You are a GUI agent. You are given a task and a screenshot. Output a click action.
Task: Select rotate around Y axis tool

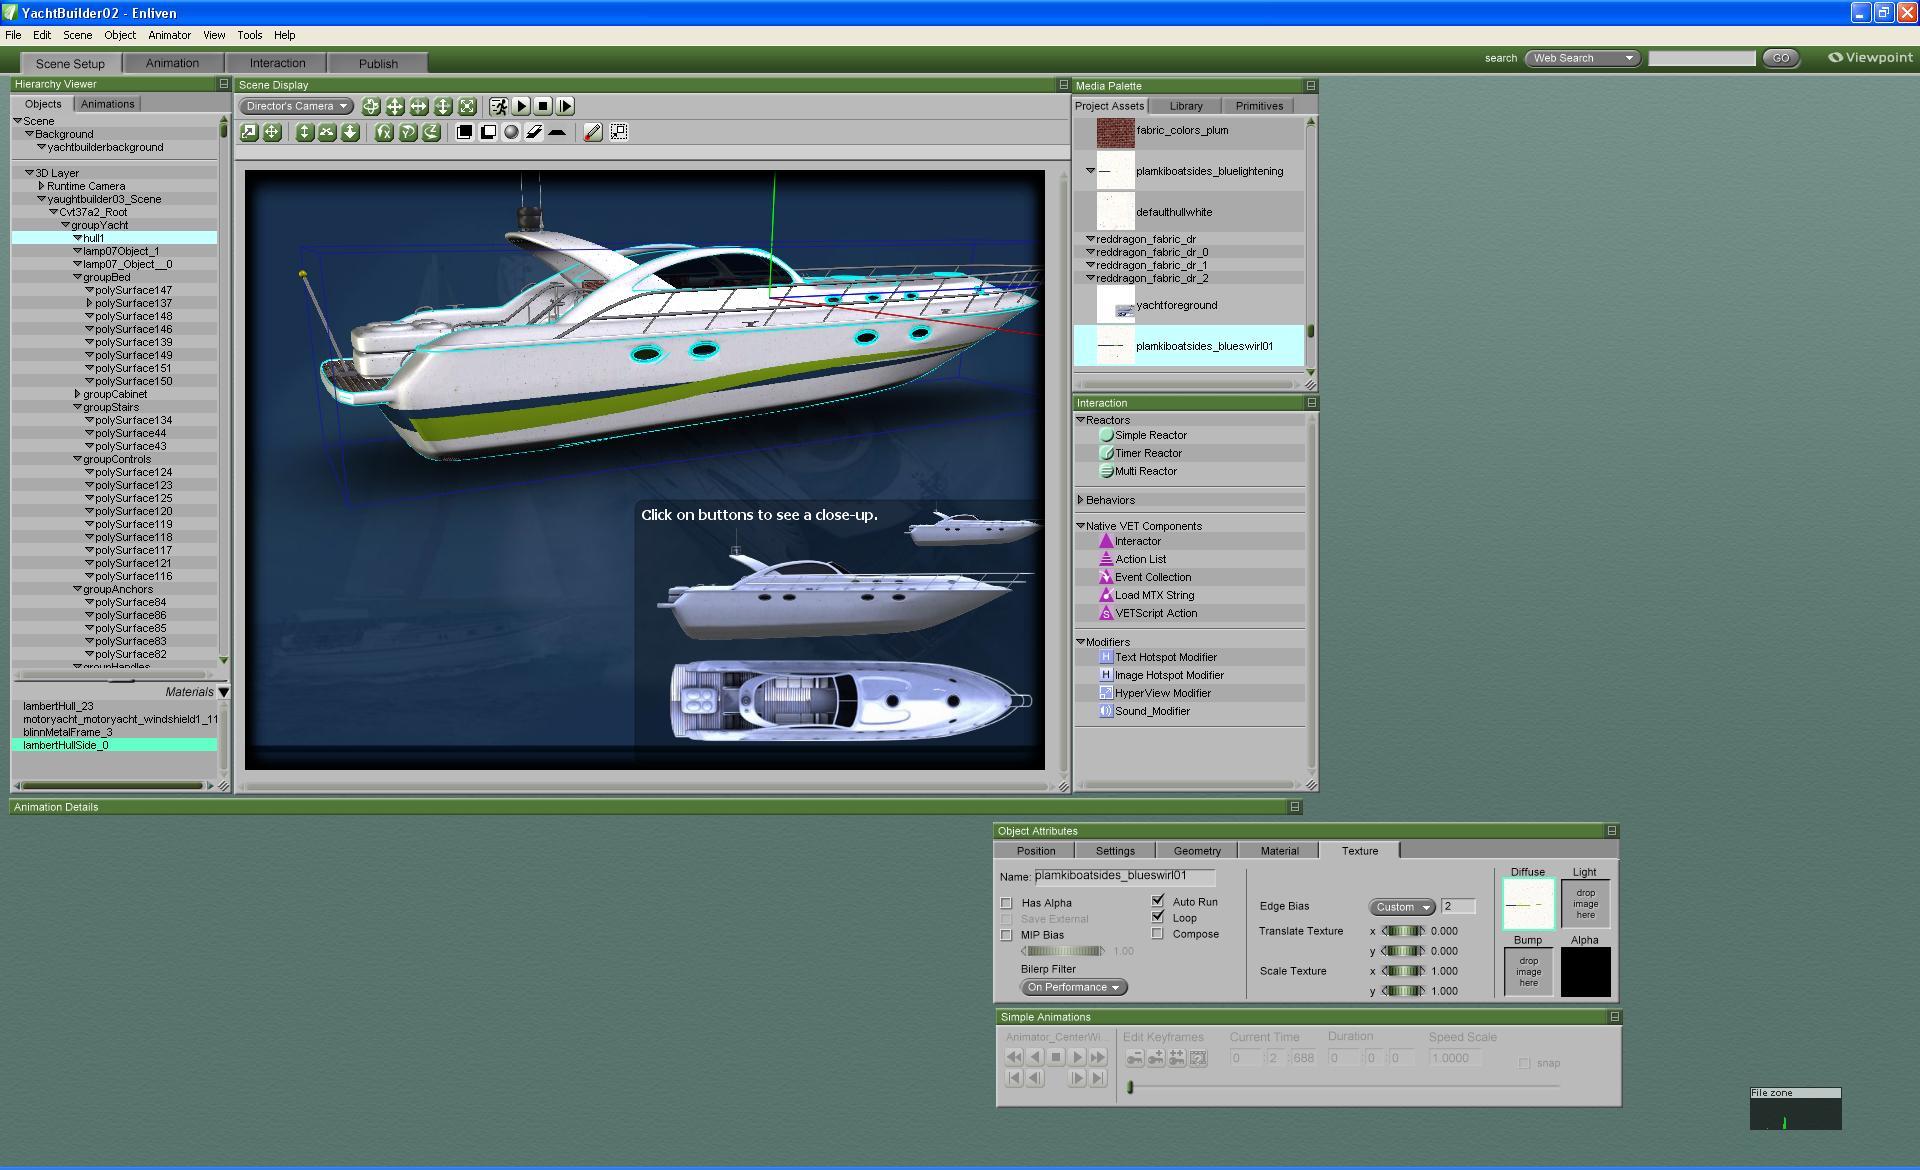(x=408, y=132)
